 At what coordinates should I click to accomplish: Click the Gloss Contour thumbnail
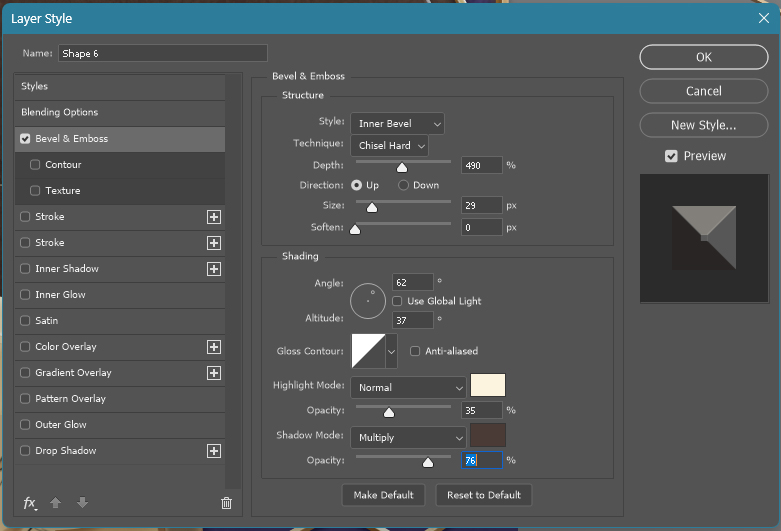[x=369, y=351]
